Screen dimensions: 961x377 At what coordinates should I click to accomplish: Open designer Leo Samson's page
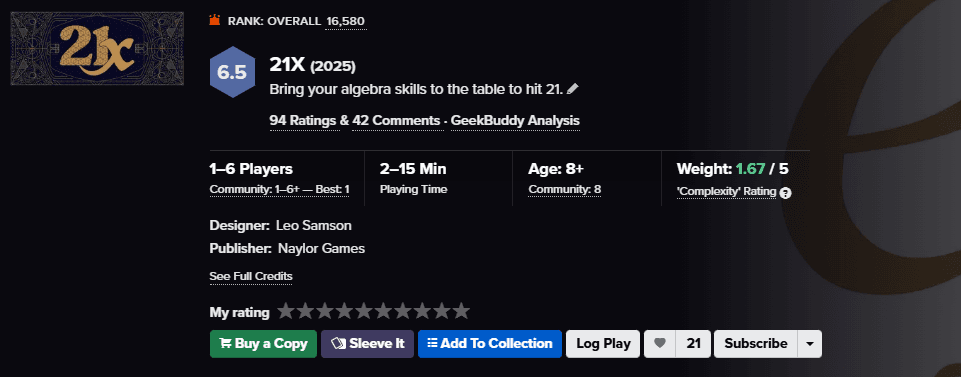click(x=314, y=226)
